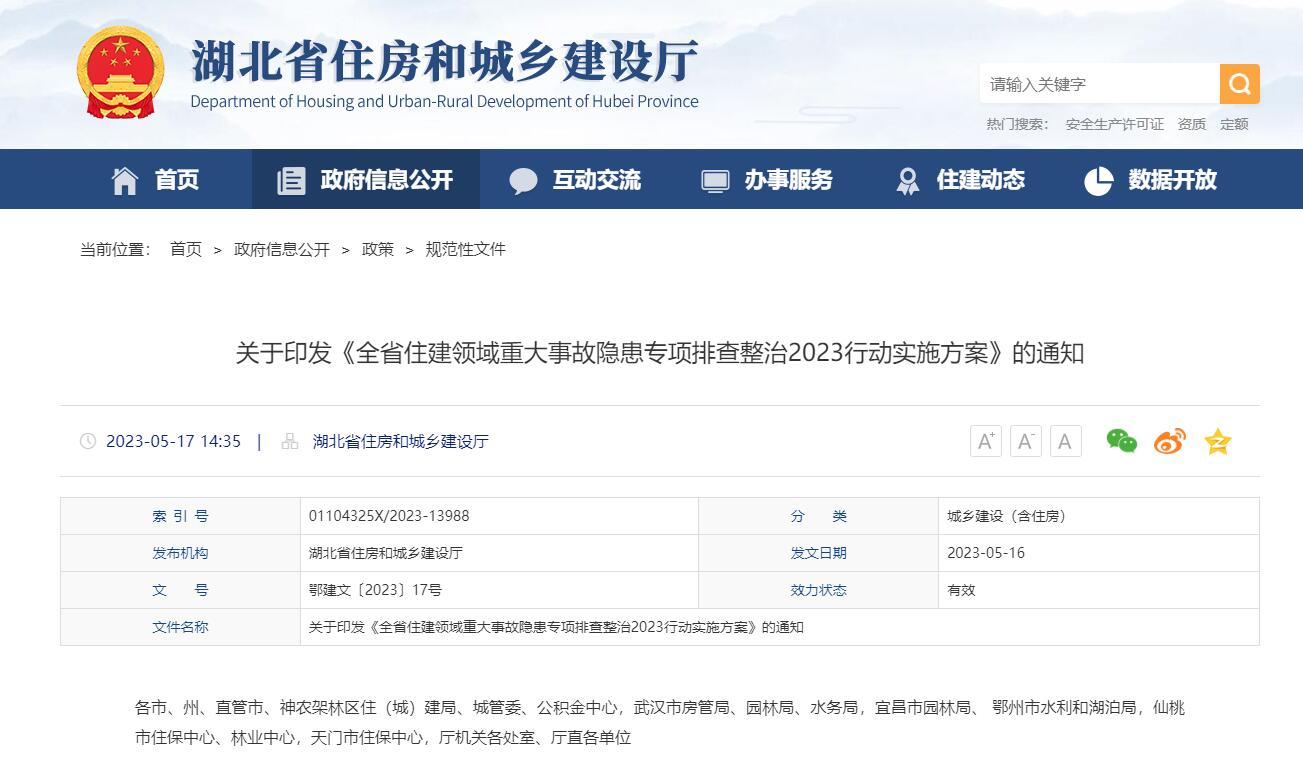
Task: Increase font size with the A+ button
Action: point(984,440)
